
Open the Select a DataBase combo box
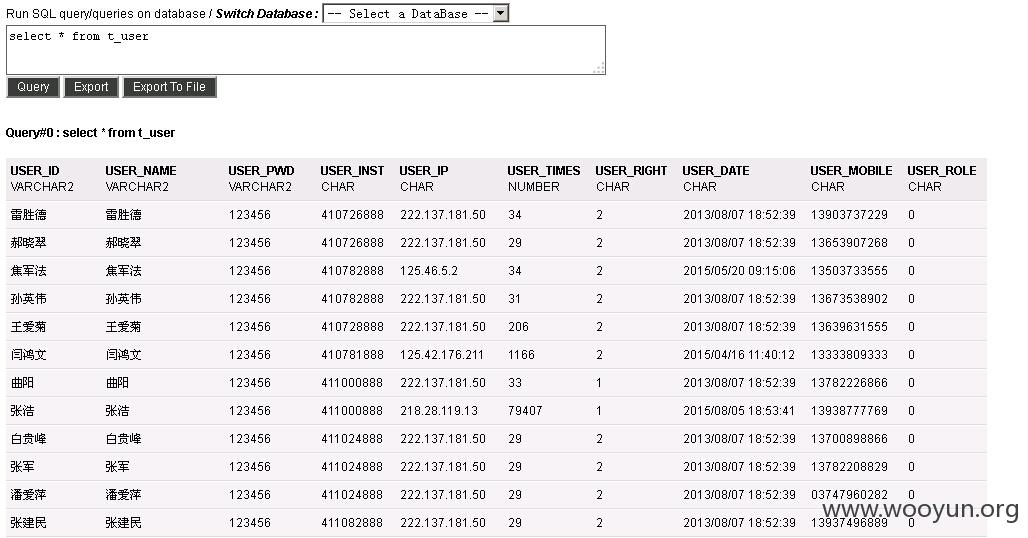416,13
